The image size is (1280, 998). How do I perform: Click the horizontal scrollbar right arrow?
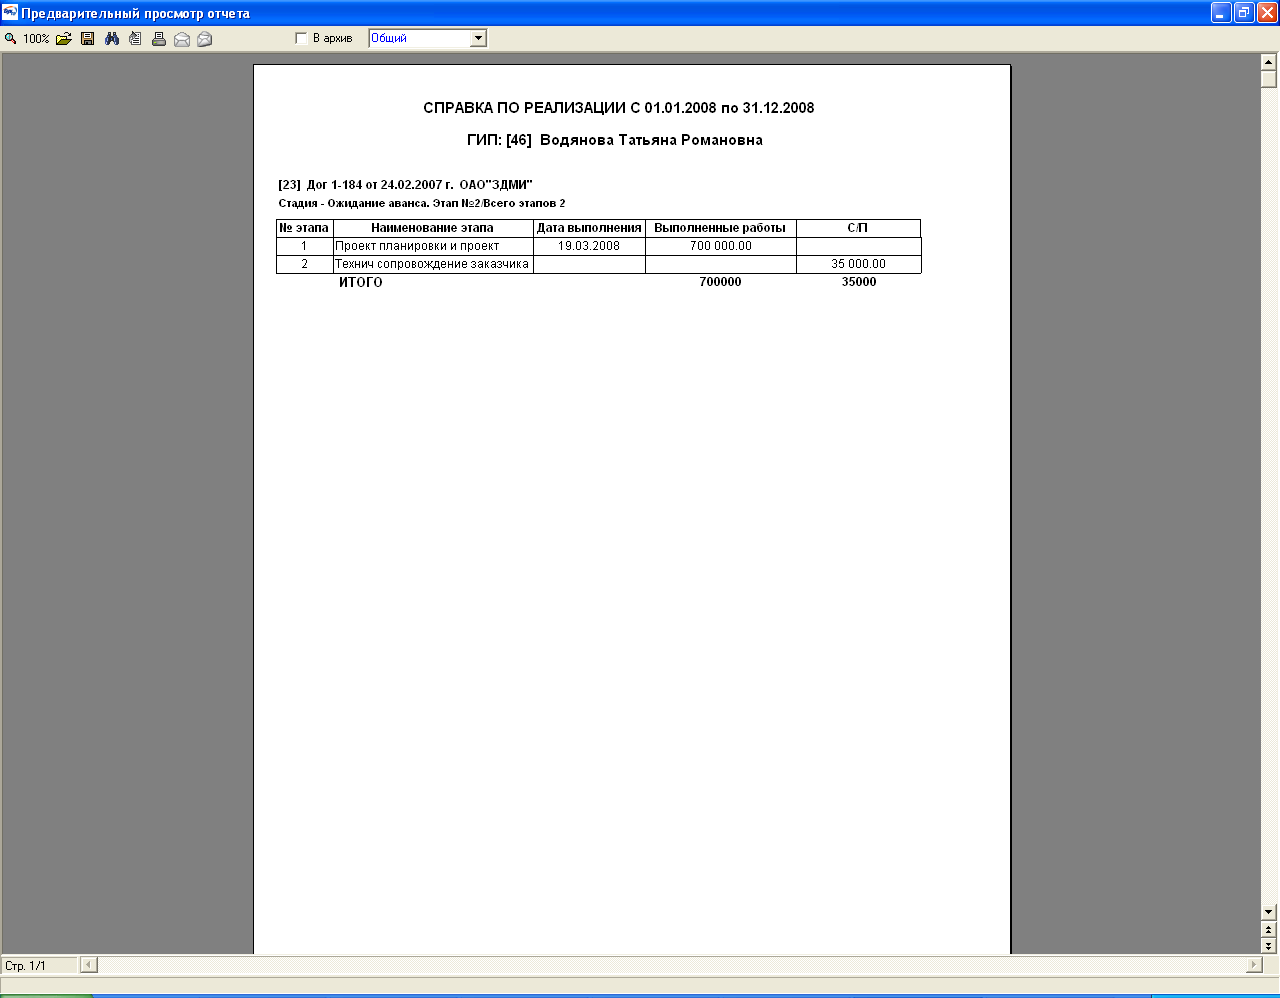(x=1254, y=965)
